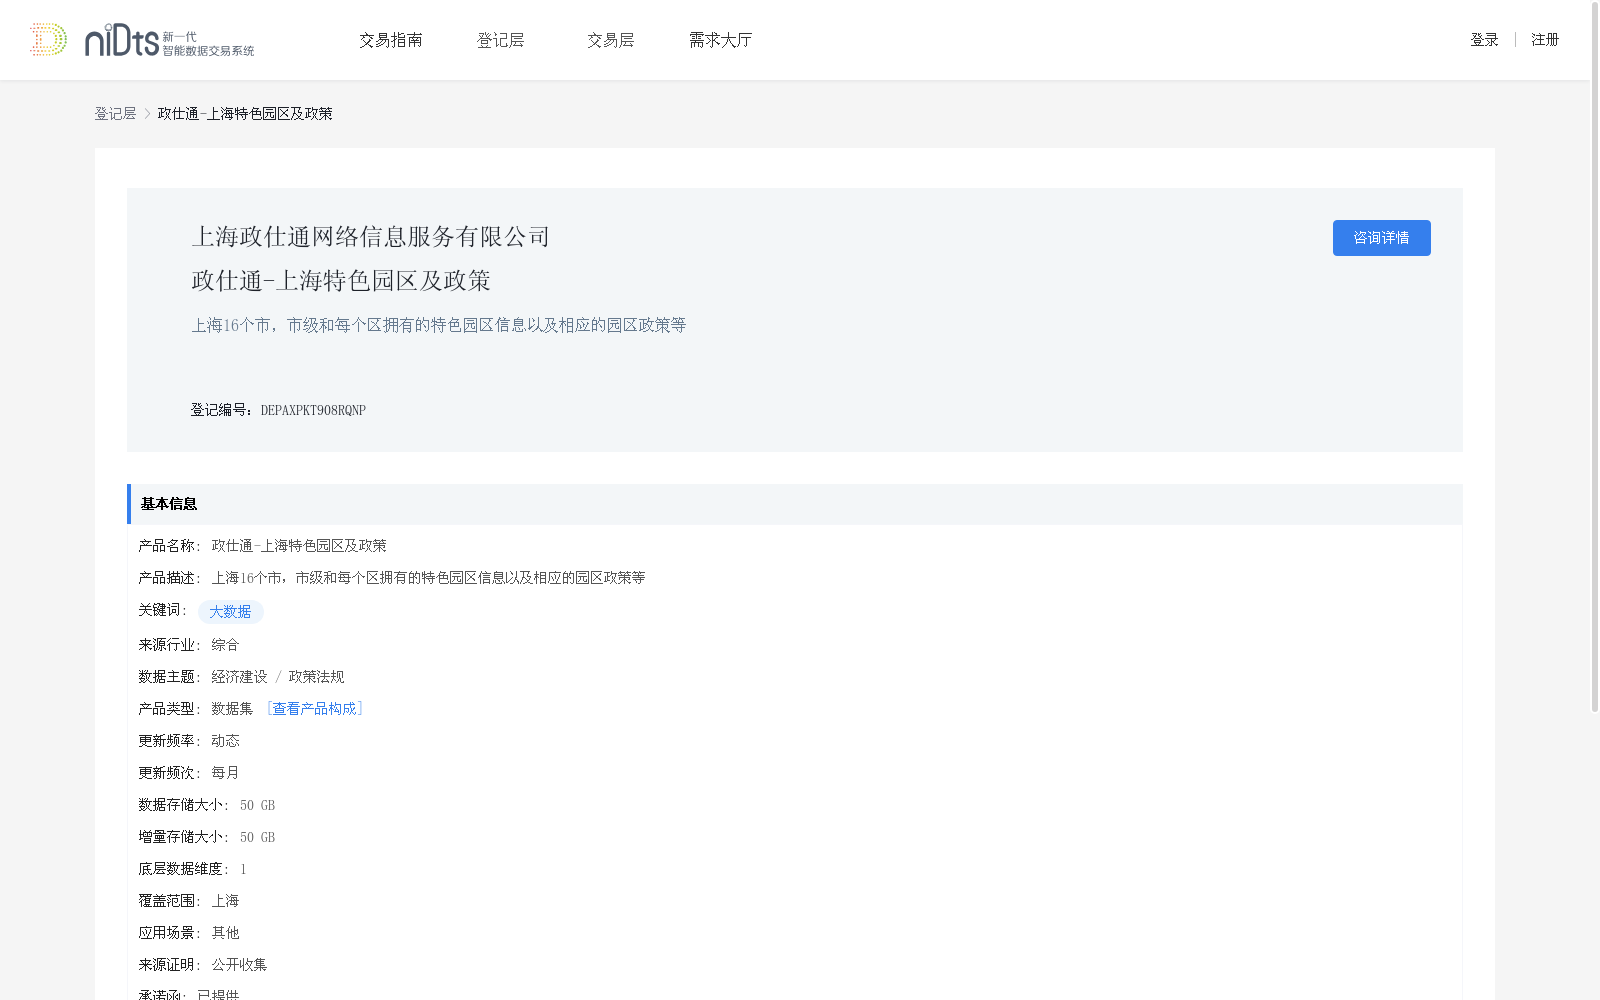This screenshot has width=1600, height=1000.
Task: Click the niDts logo icon
Action: [142, 40]
